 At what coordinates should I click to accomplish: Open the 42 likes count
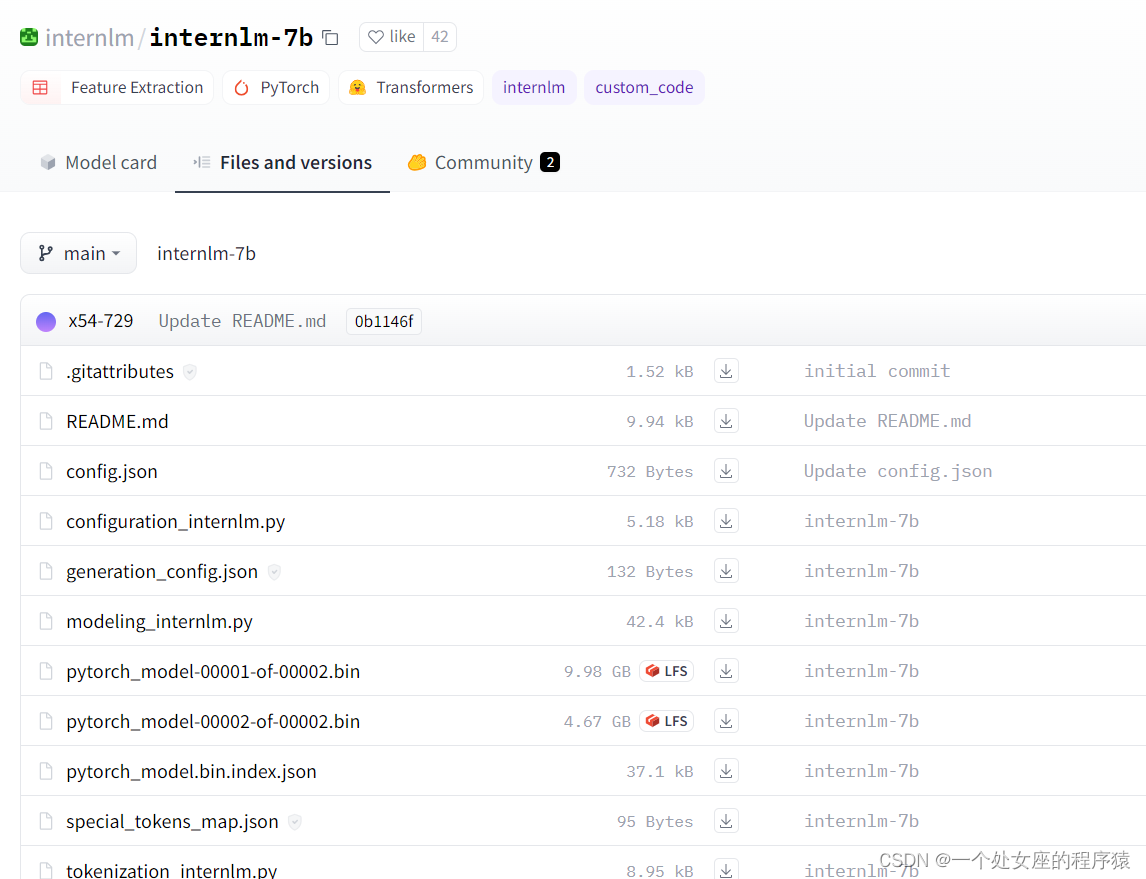tap(440, 37)
